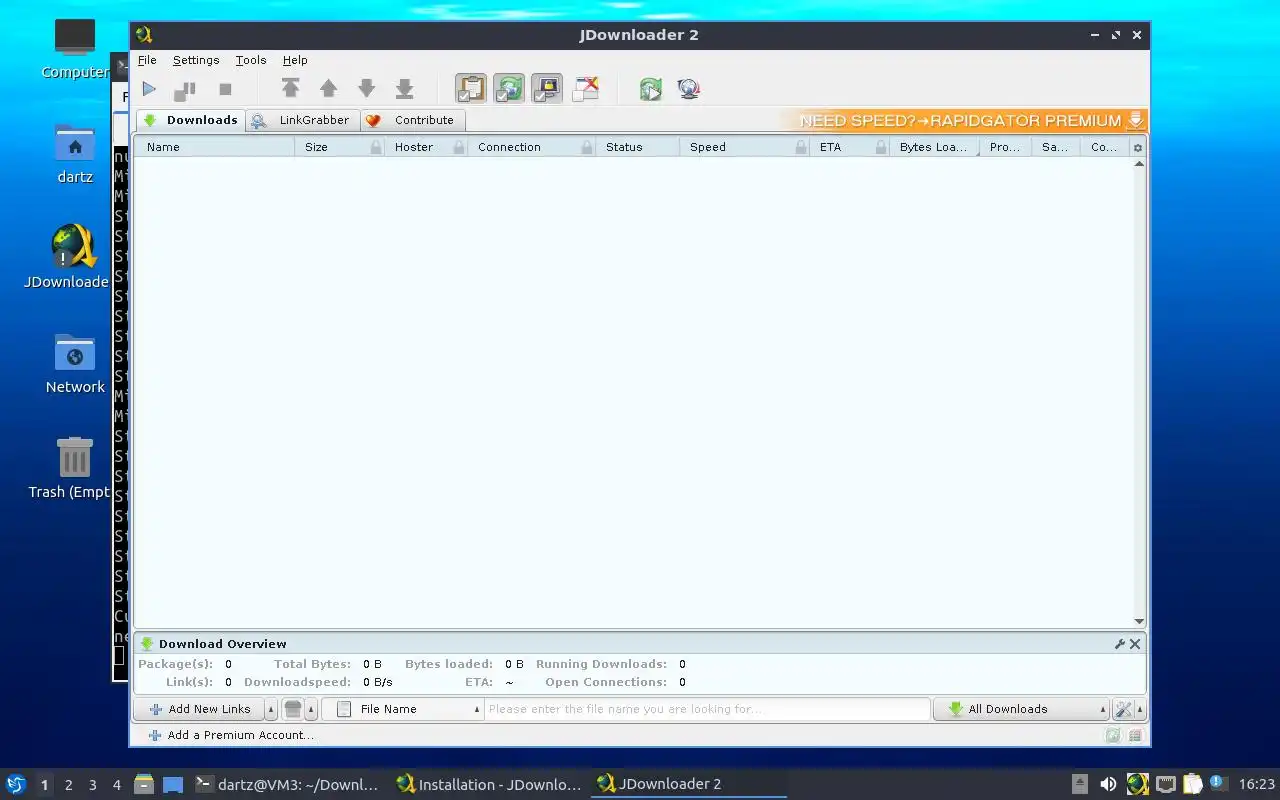Image resolution: width=1280 pixels, height=800 pixels.
Task: Open bottom bar tools settings icon
Action: (x=1123, y=709)
